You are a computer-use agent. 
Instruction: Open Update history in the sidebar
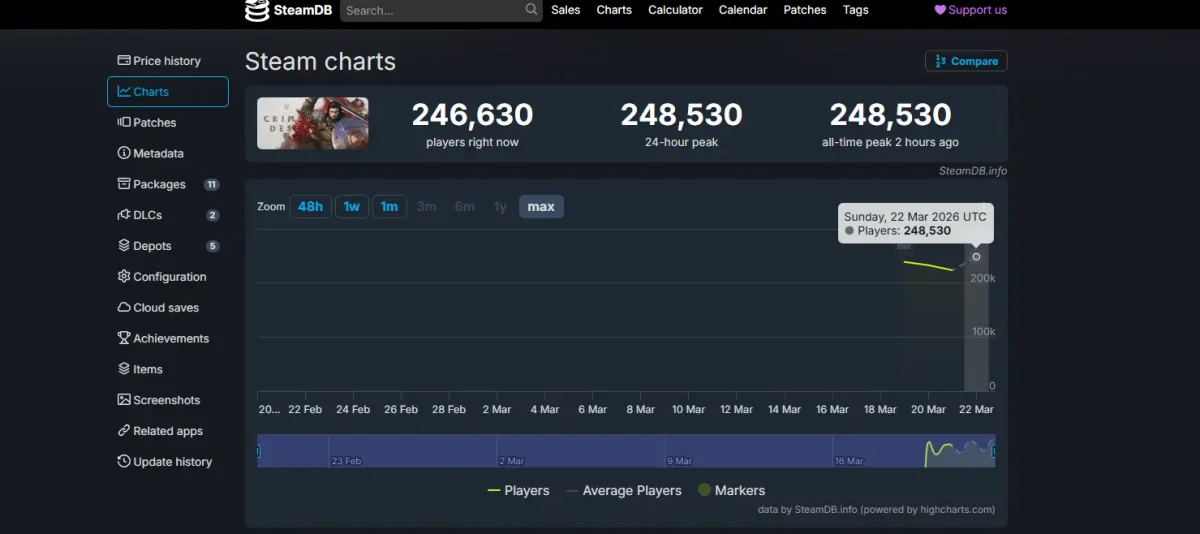(168, 462)
